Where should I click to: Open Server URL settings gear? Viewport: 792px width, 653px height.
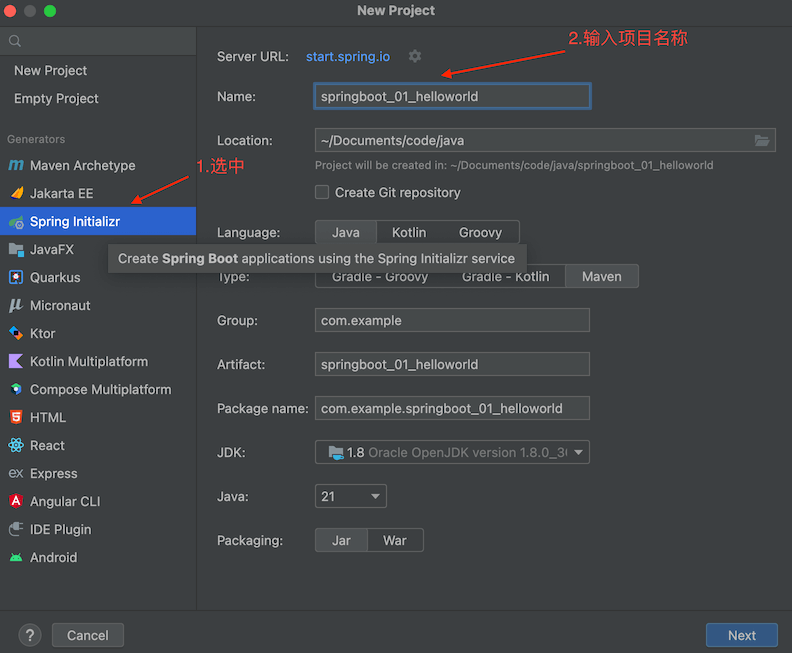pyautogui.click(x=415, y=57)
